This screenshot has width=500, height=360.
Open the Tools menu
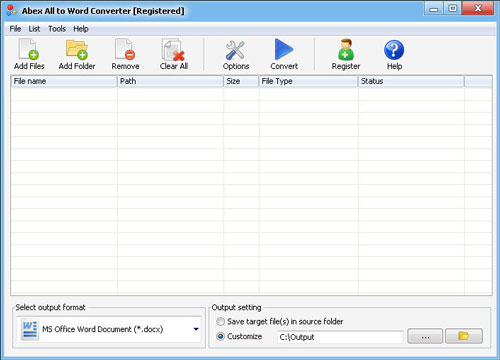[x=57, y=29]
